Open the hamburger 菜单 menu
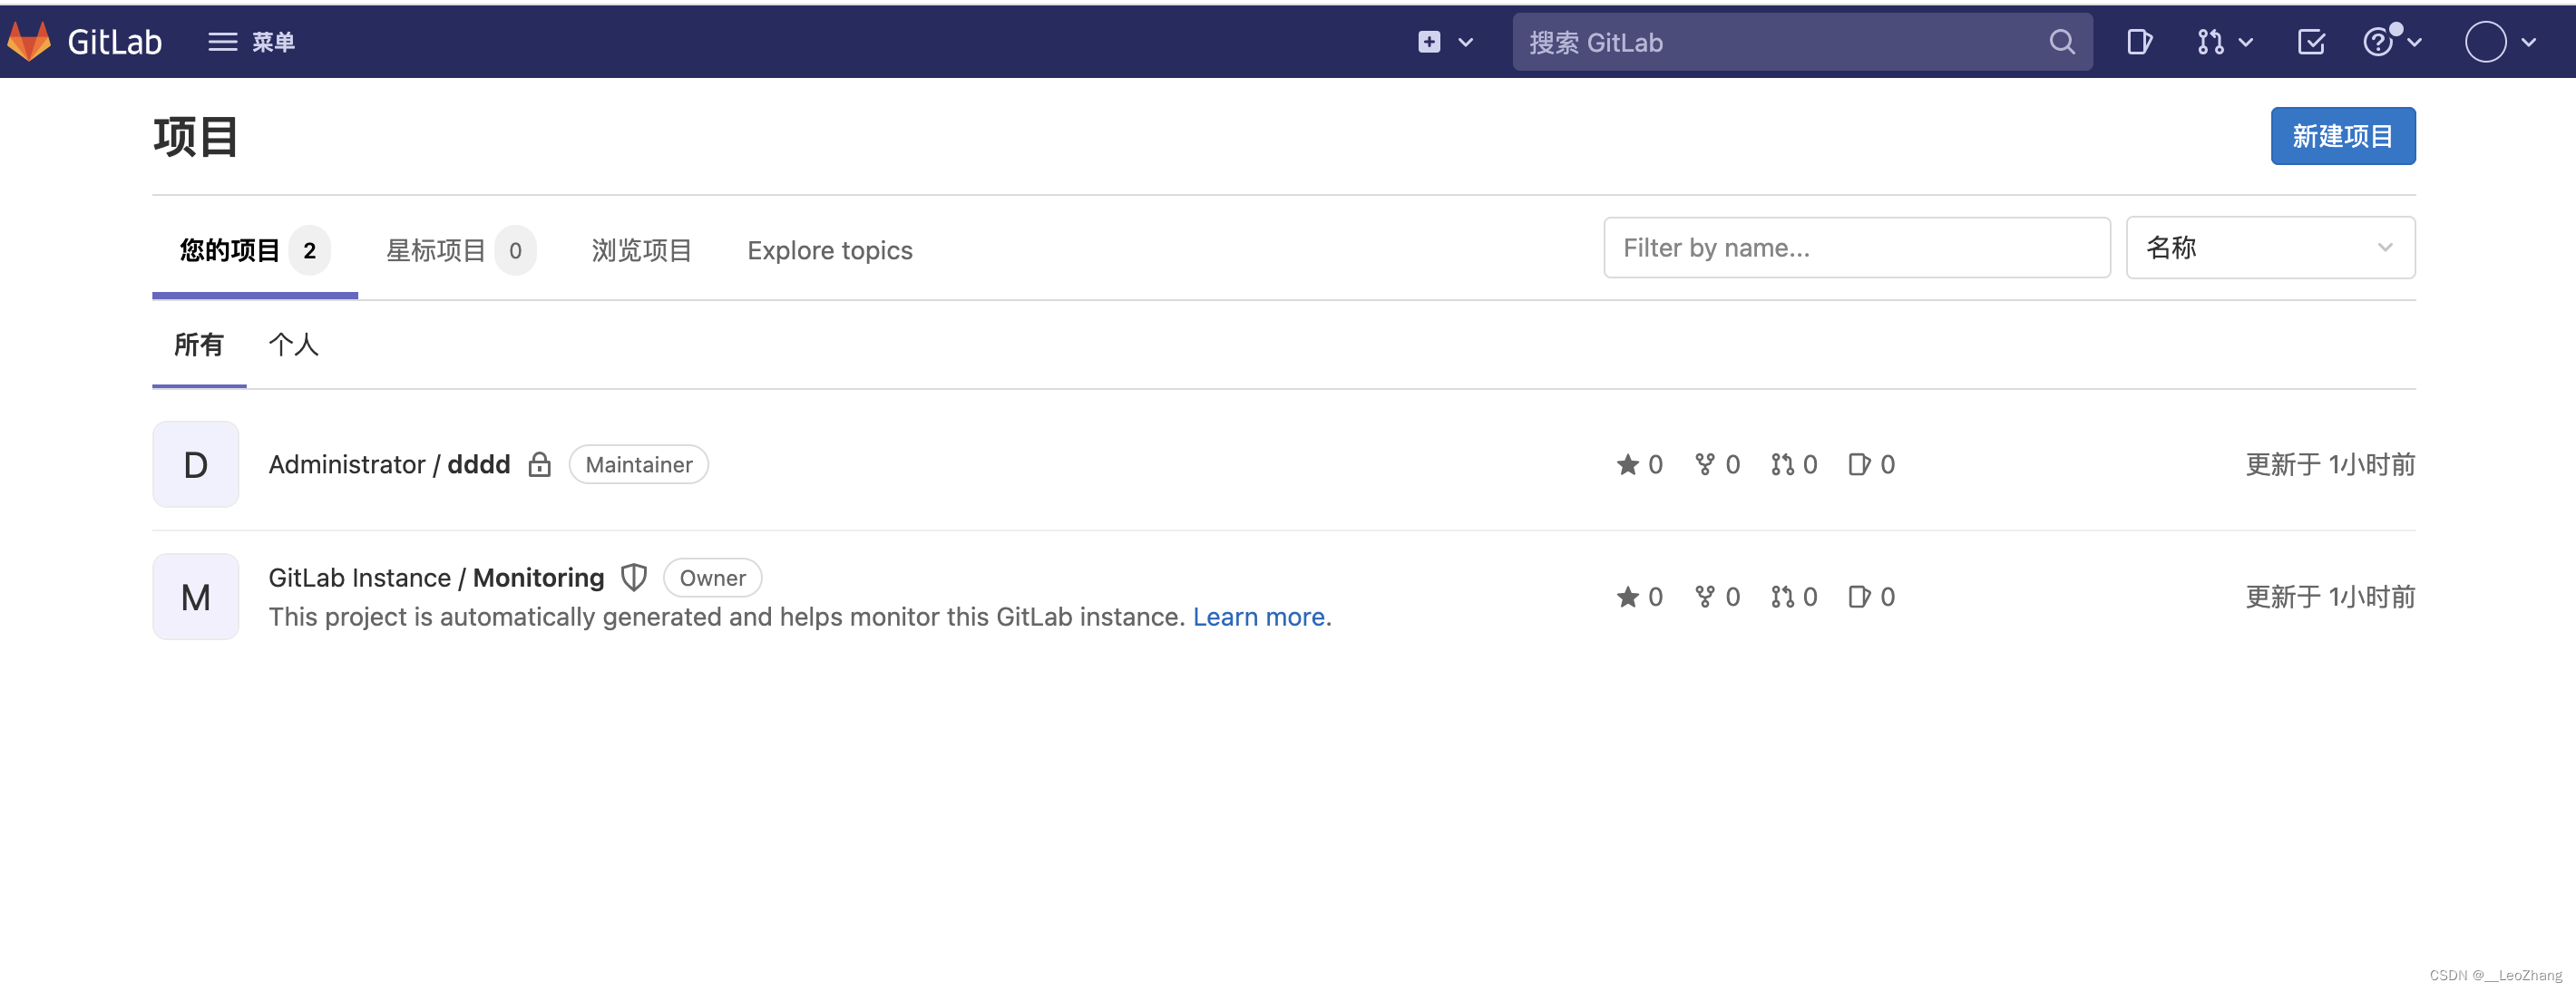2576x992 pixels. 251,42
